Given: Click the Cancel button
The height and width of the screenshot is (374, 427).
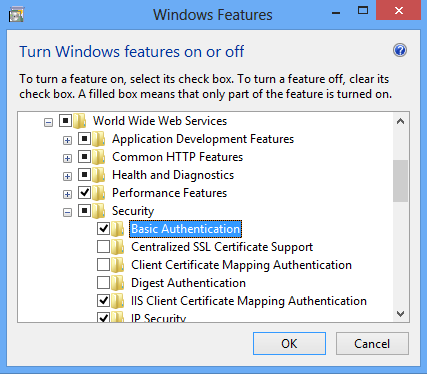Looking at the screenshot, I should (x=372, y=344).
